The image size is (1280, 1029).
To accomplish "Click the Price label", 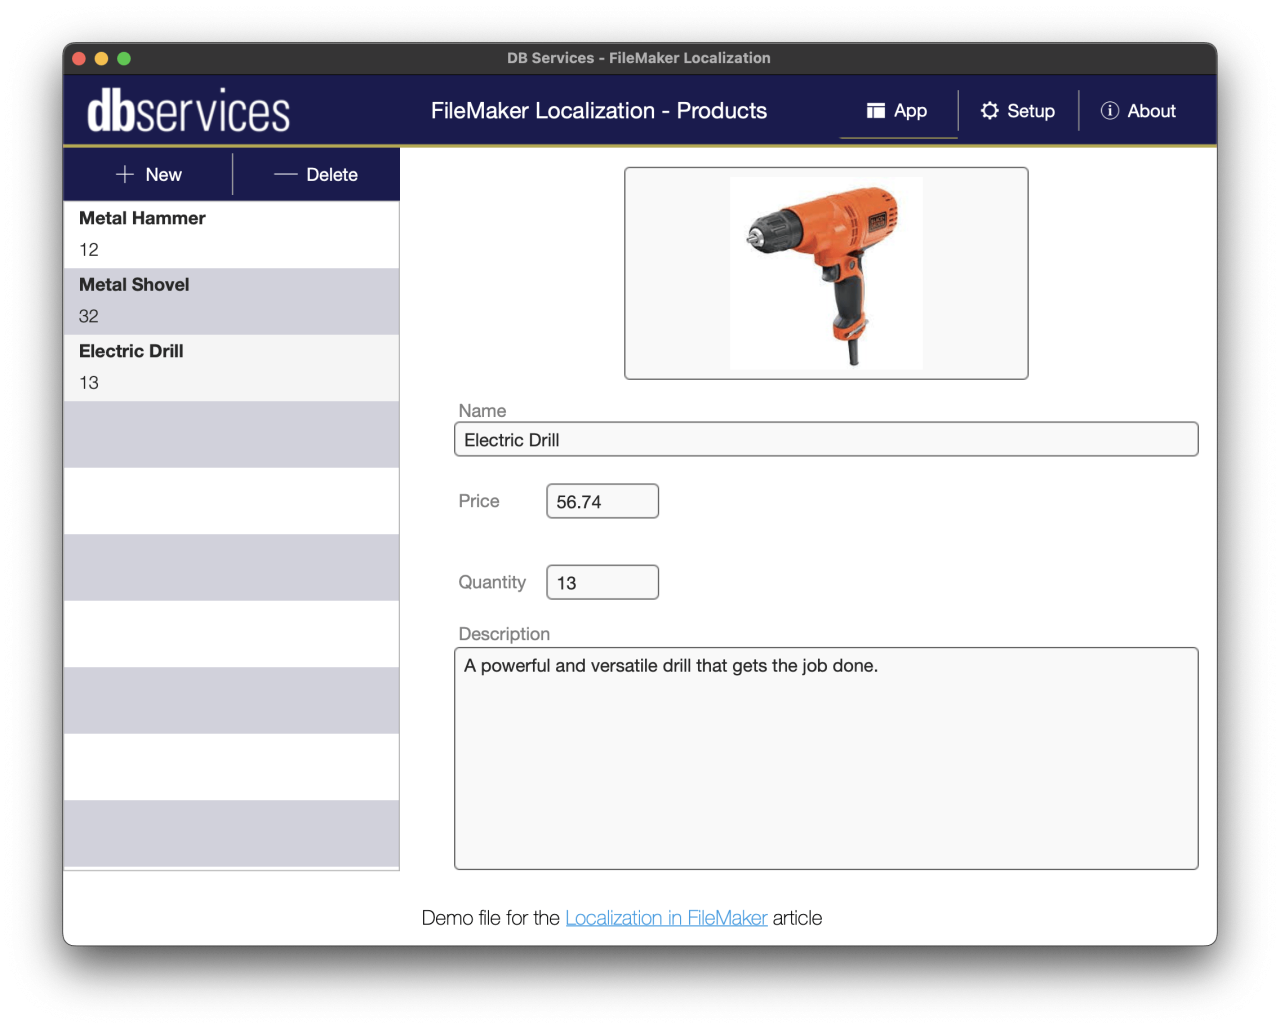I will [479, 501].
